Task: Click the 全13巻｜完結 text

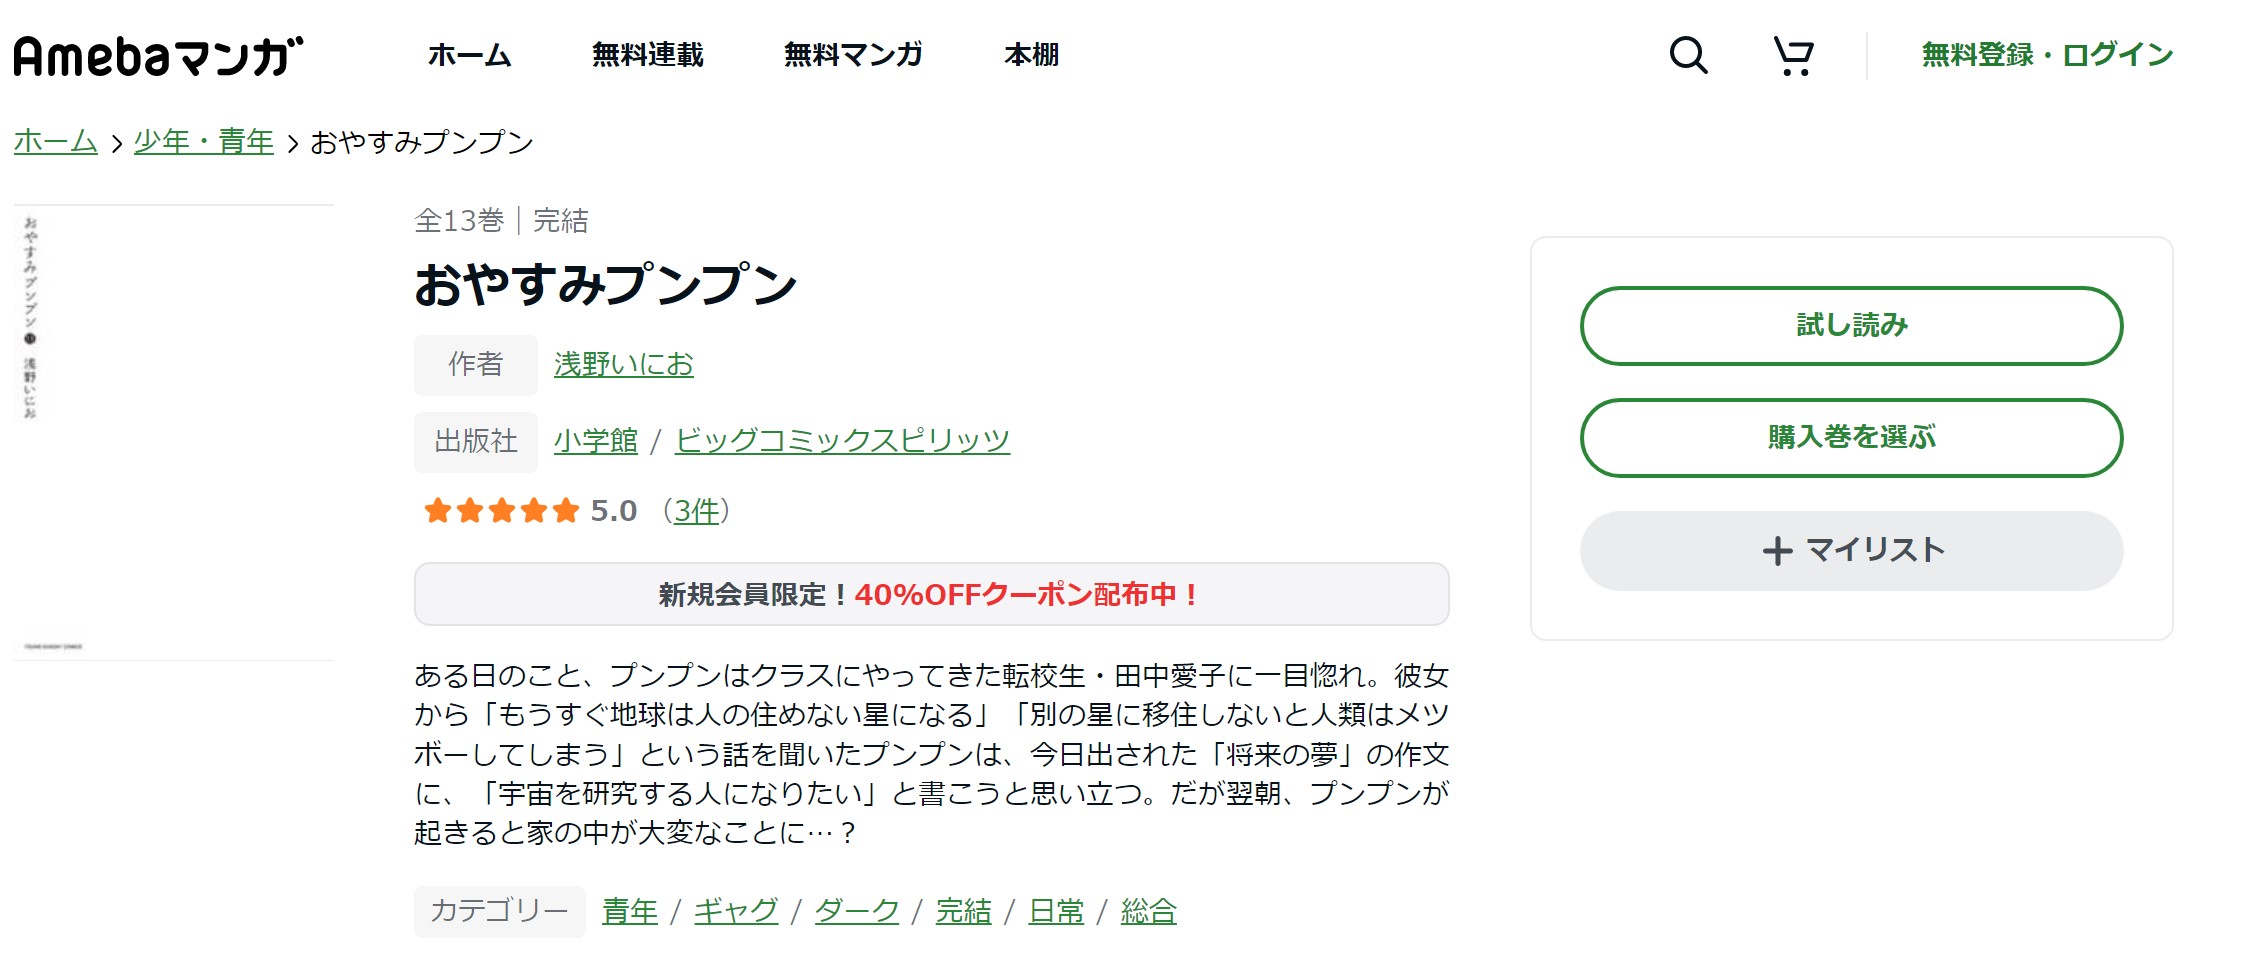Action: tap(502, 221)
